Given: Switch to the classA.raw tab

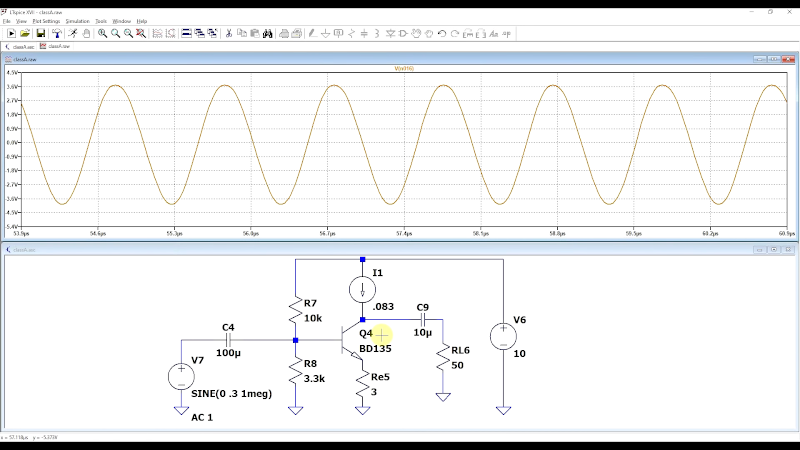Looking at the screenshot, I should coord(58,46).
